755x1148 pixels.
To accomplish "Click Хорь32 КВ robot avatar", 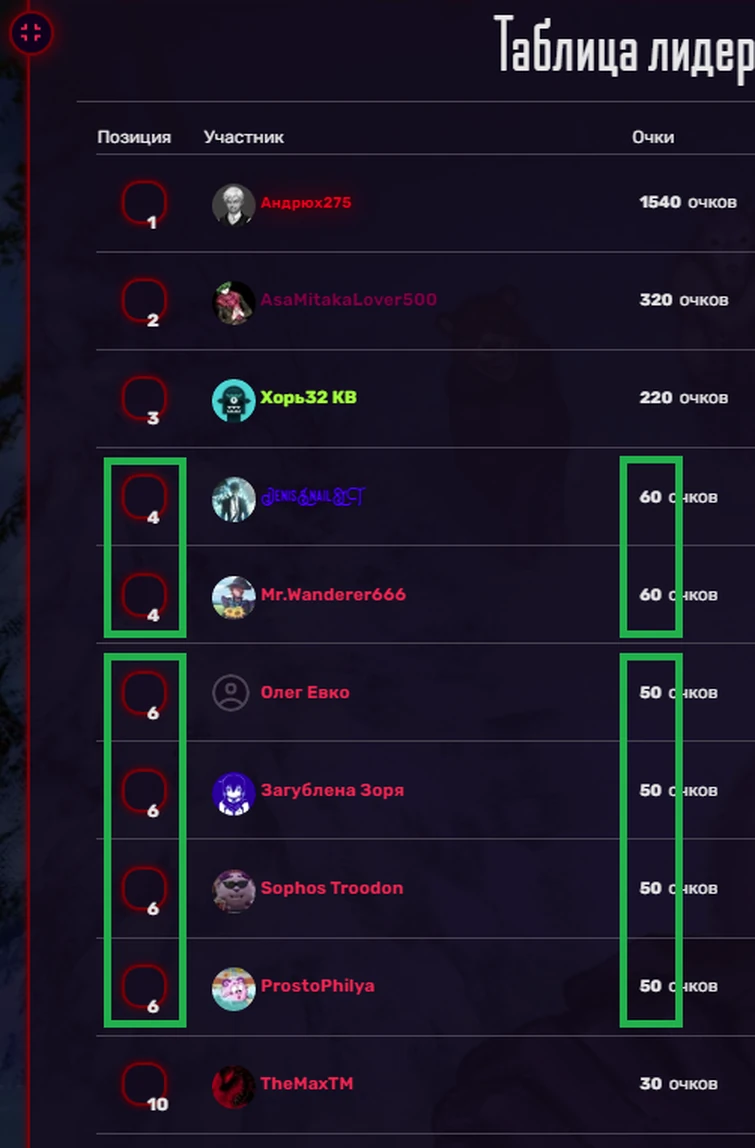I will 234,400.
